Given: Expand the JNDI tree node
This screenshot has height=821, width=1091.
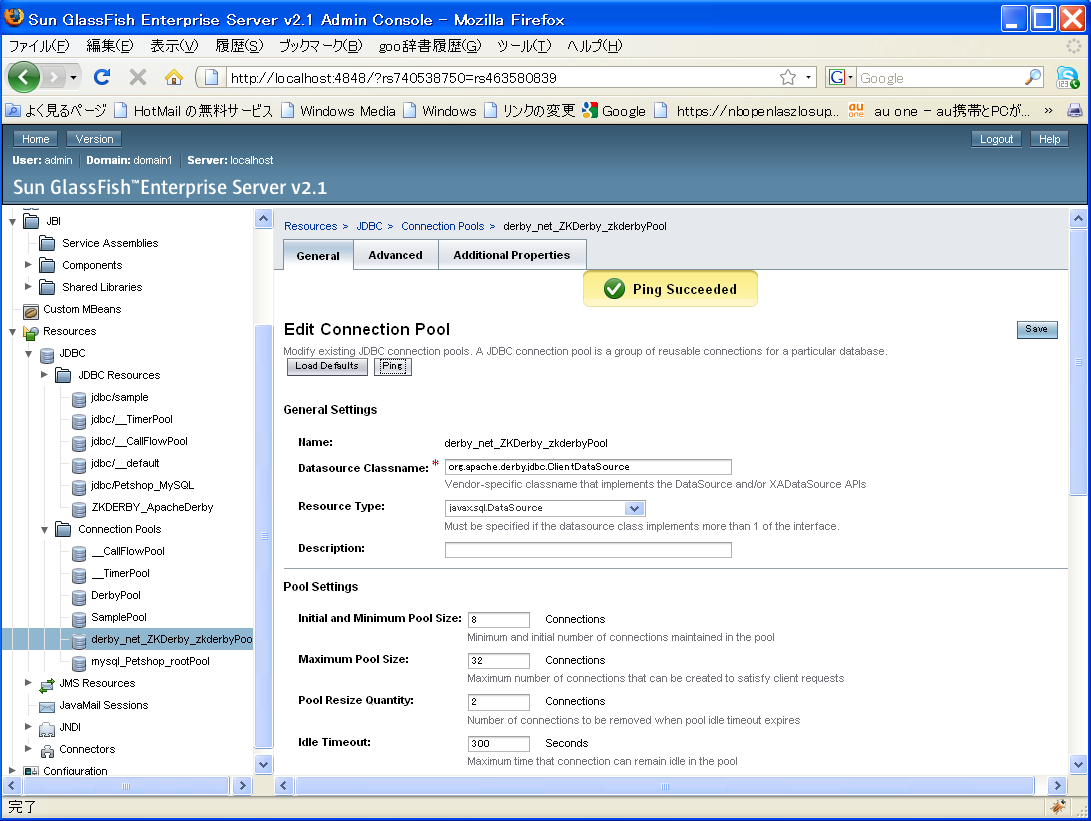Looking at the screenshot, I should click(x=29, y=726).
